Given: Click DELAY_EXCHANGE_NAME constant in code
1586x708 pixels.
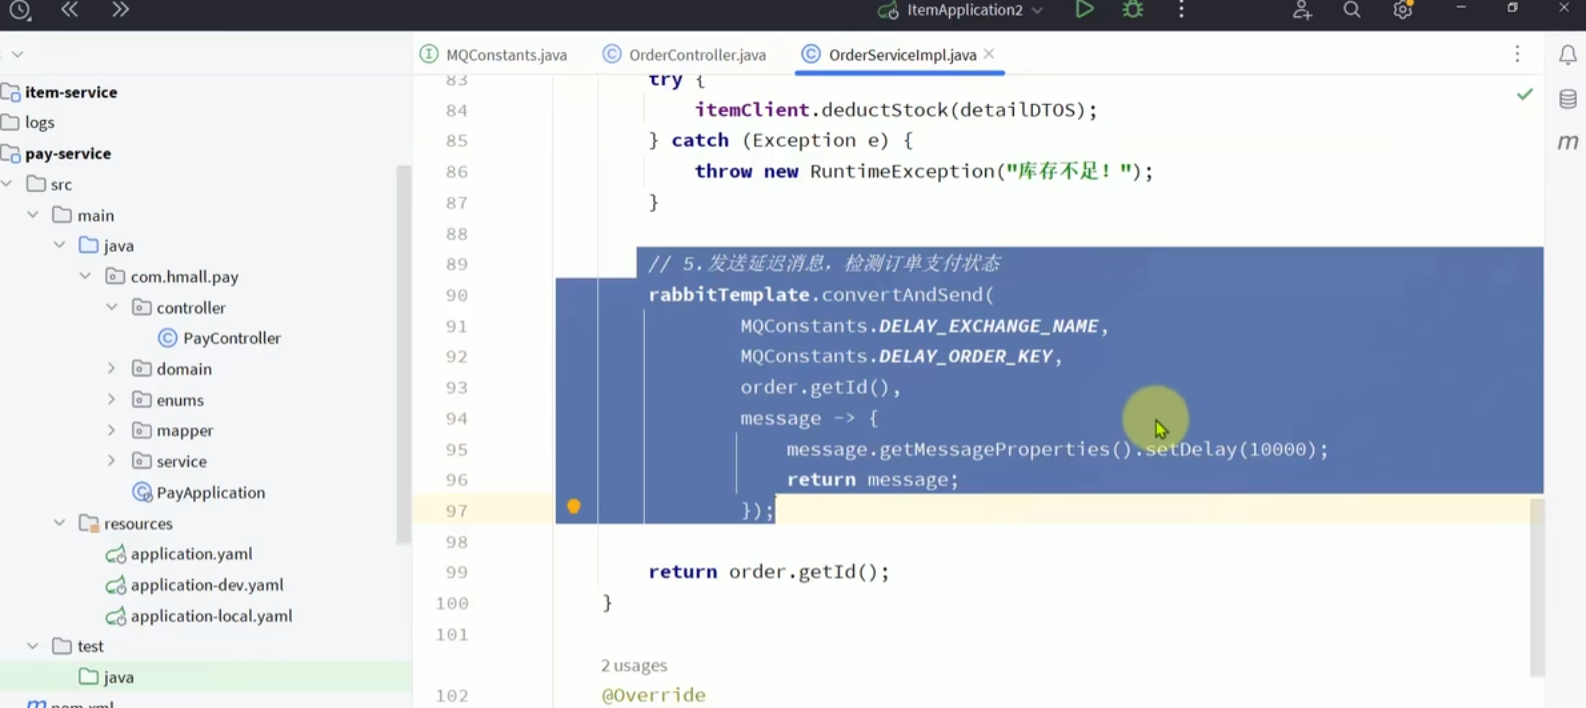Looking at the screenshot, I should 988,326.
